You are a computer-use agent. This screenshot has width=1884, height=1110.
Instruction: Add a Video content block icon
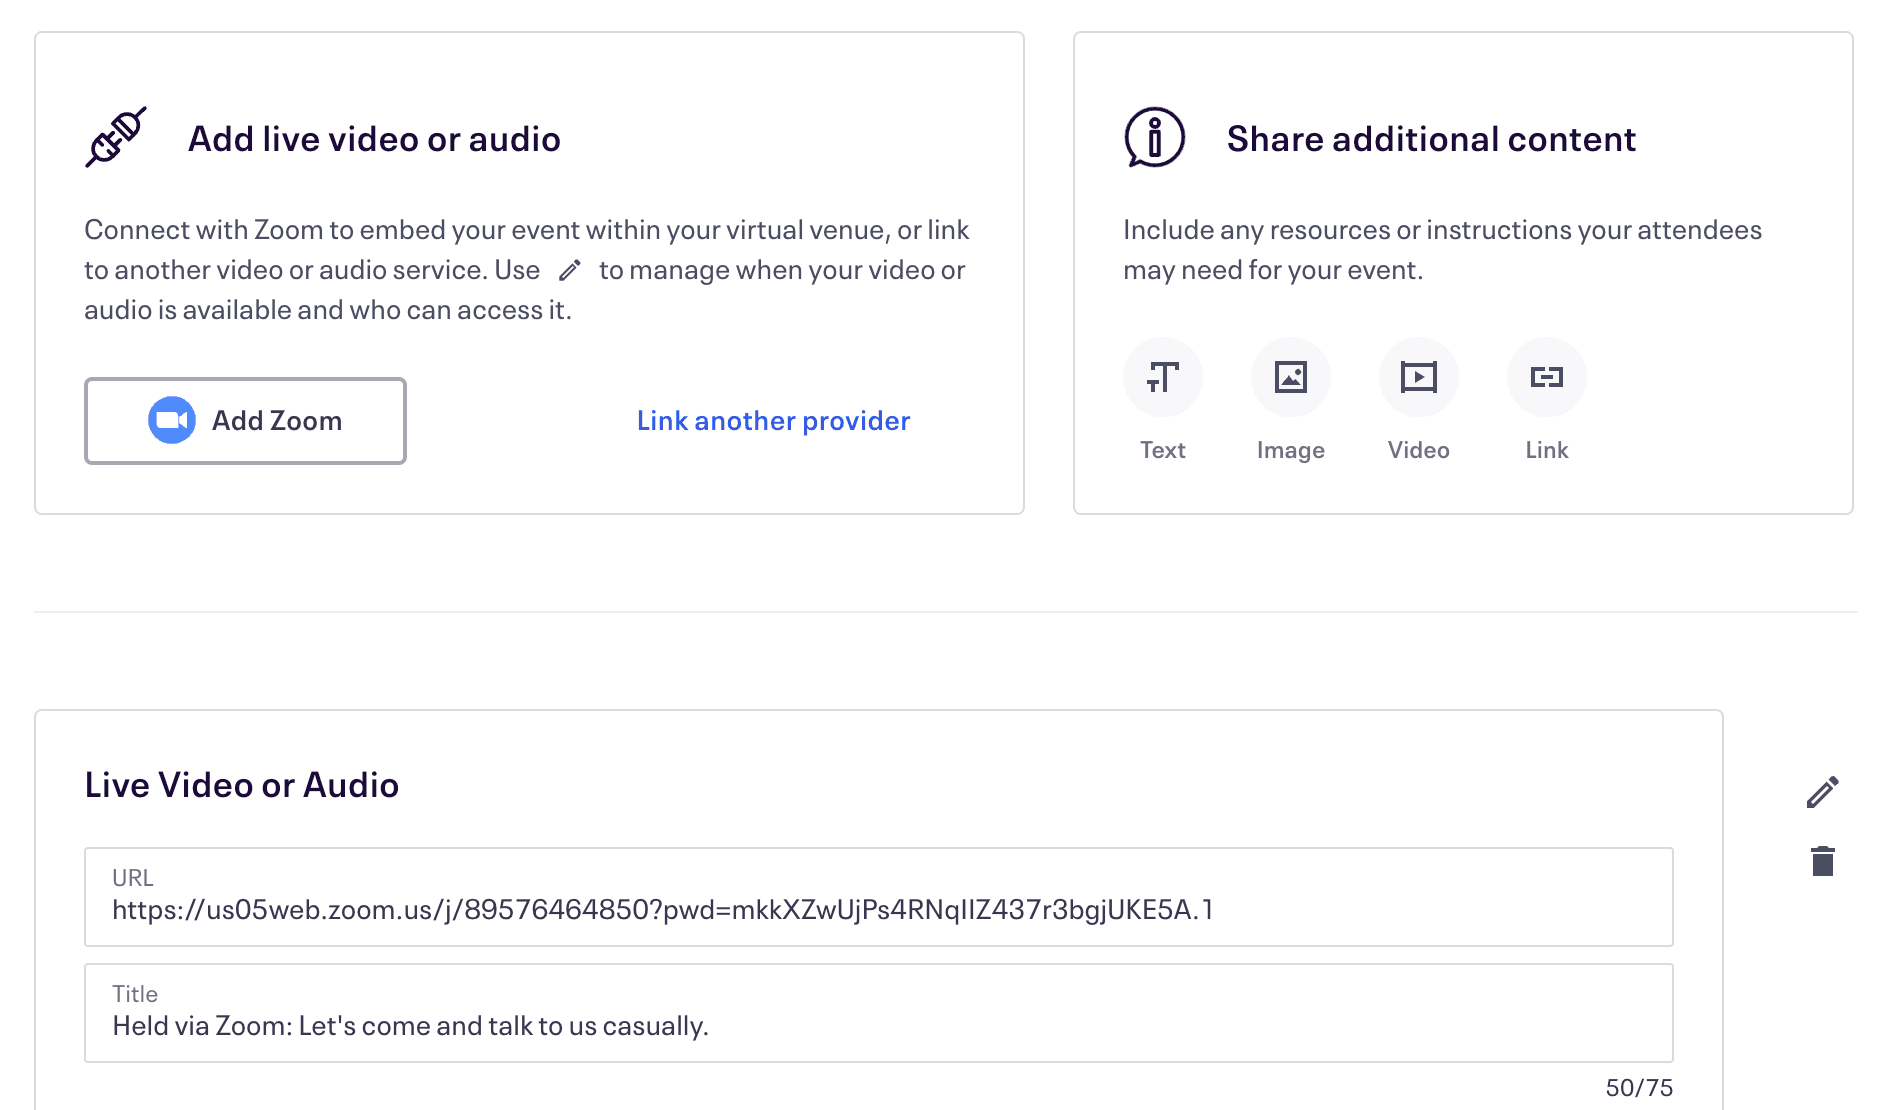click(1418, 377)
